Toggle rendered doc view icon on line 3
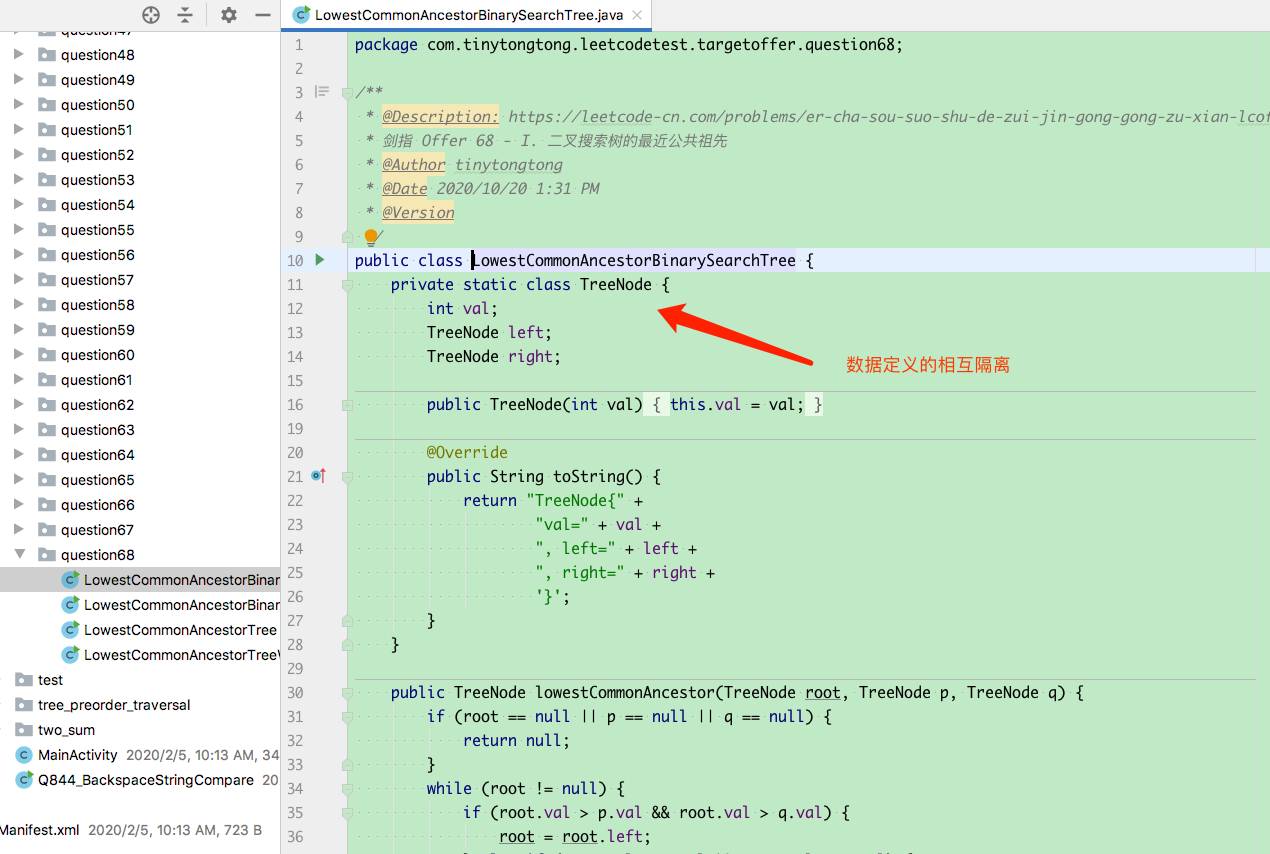This screenshot has width=1270, height=854. [x=322, y=92]
